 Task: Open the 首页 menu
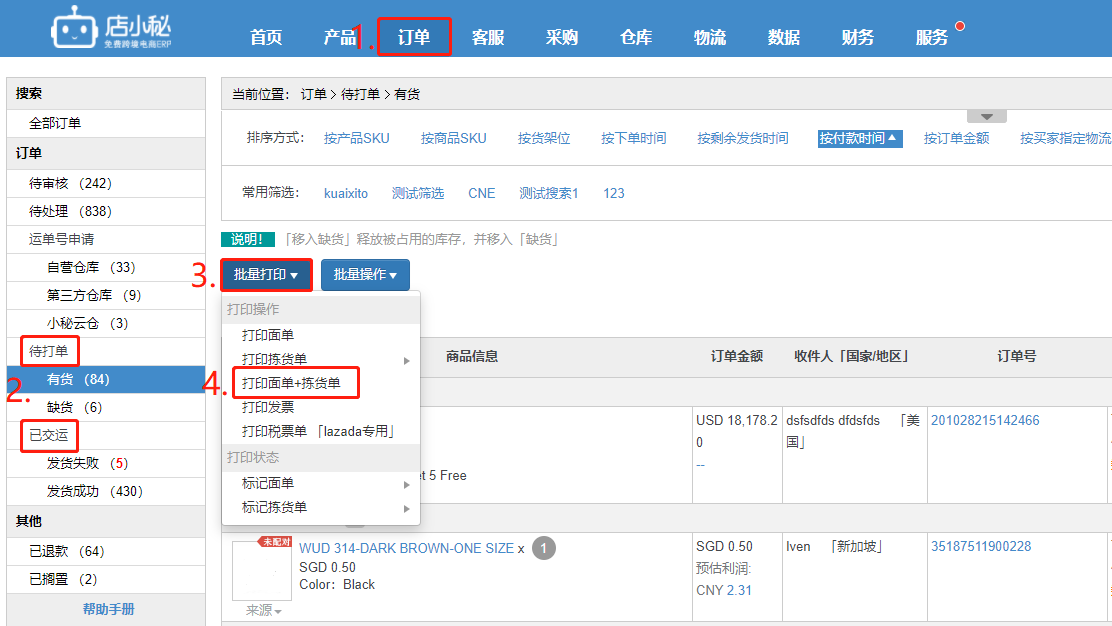(x=266, y=37)
